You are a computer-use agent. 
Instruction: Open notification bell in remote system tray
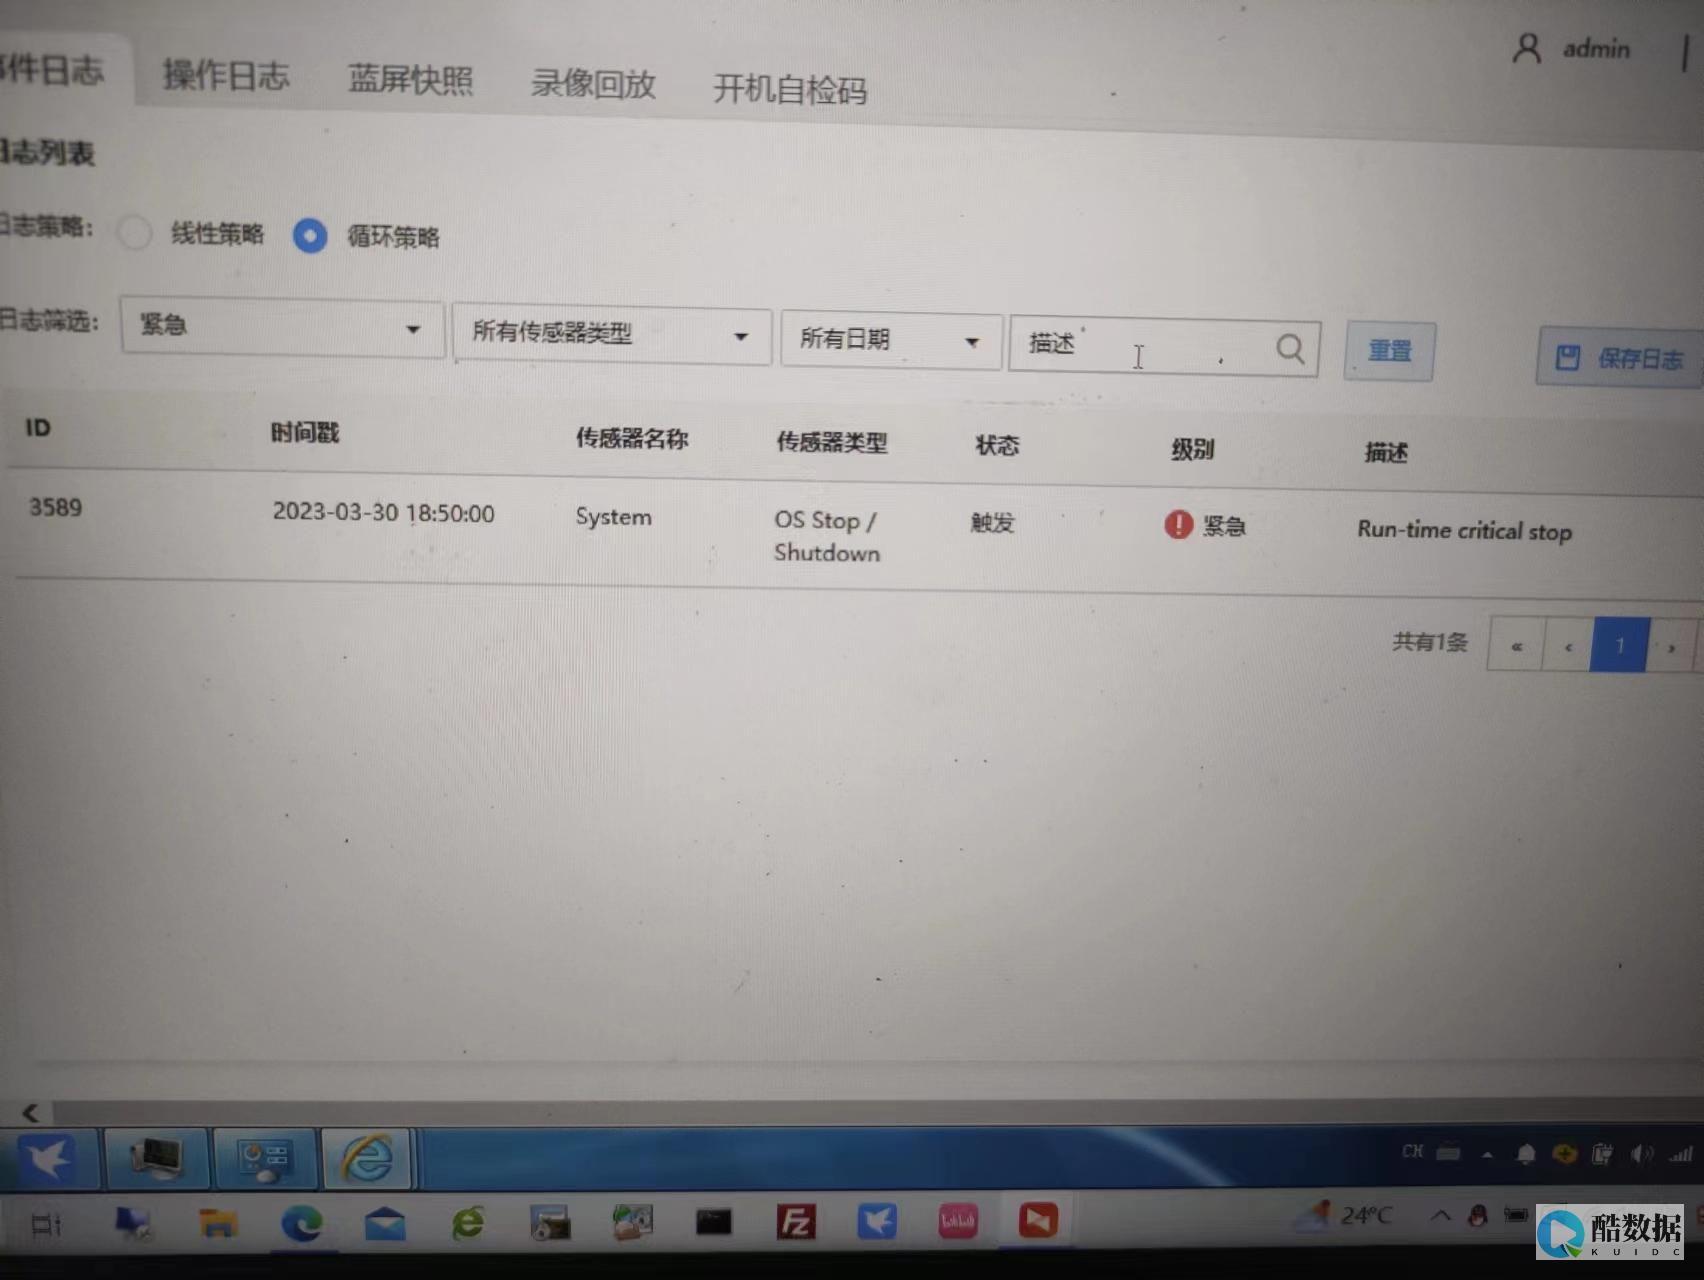[x=1525, y=1154]
